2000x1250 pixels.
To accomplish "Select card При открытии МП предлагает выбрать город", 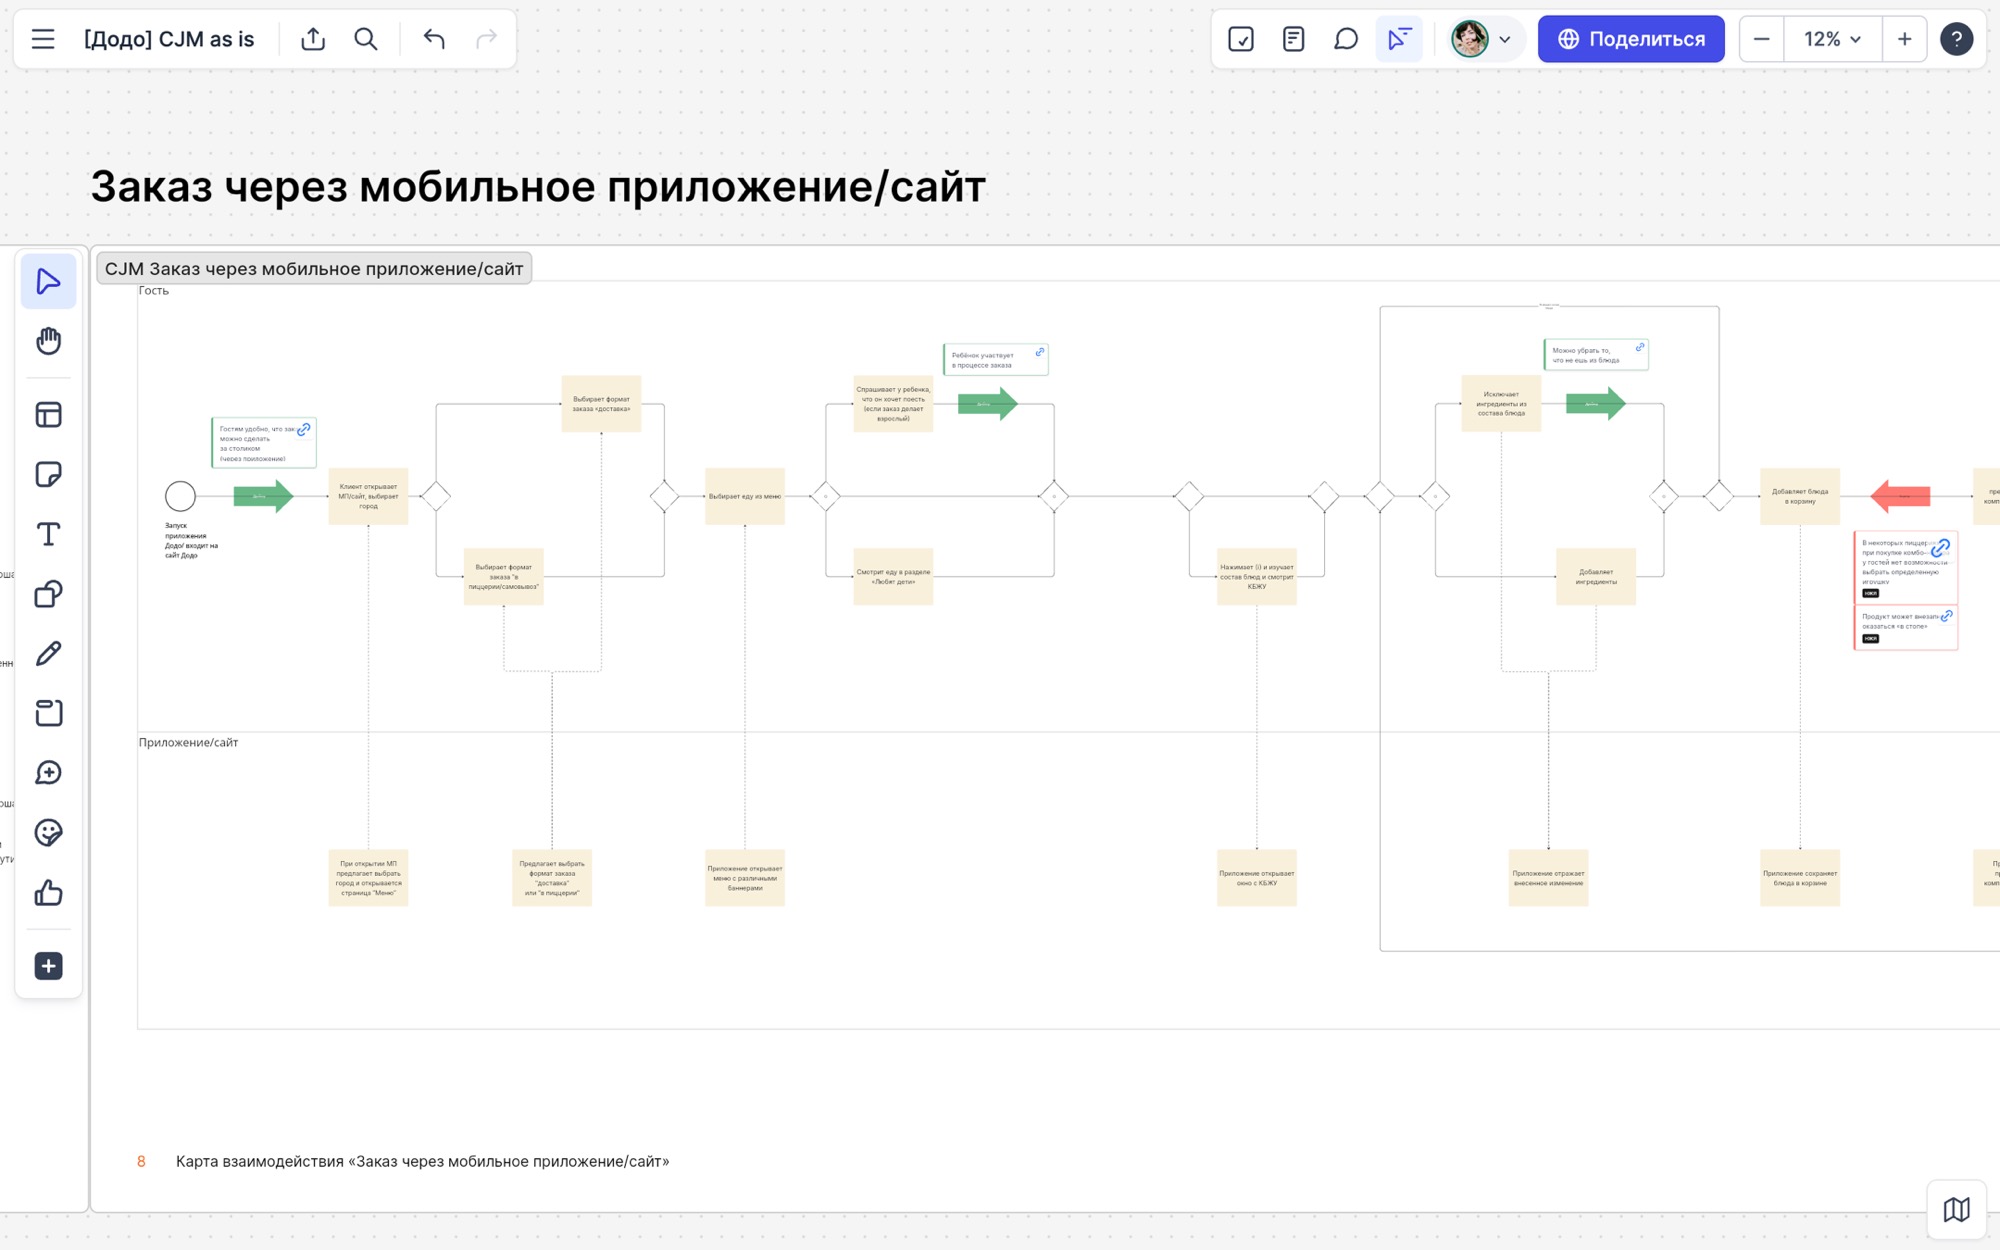I will [x=368, y=878].
